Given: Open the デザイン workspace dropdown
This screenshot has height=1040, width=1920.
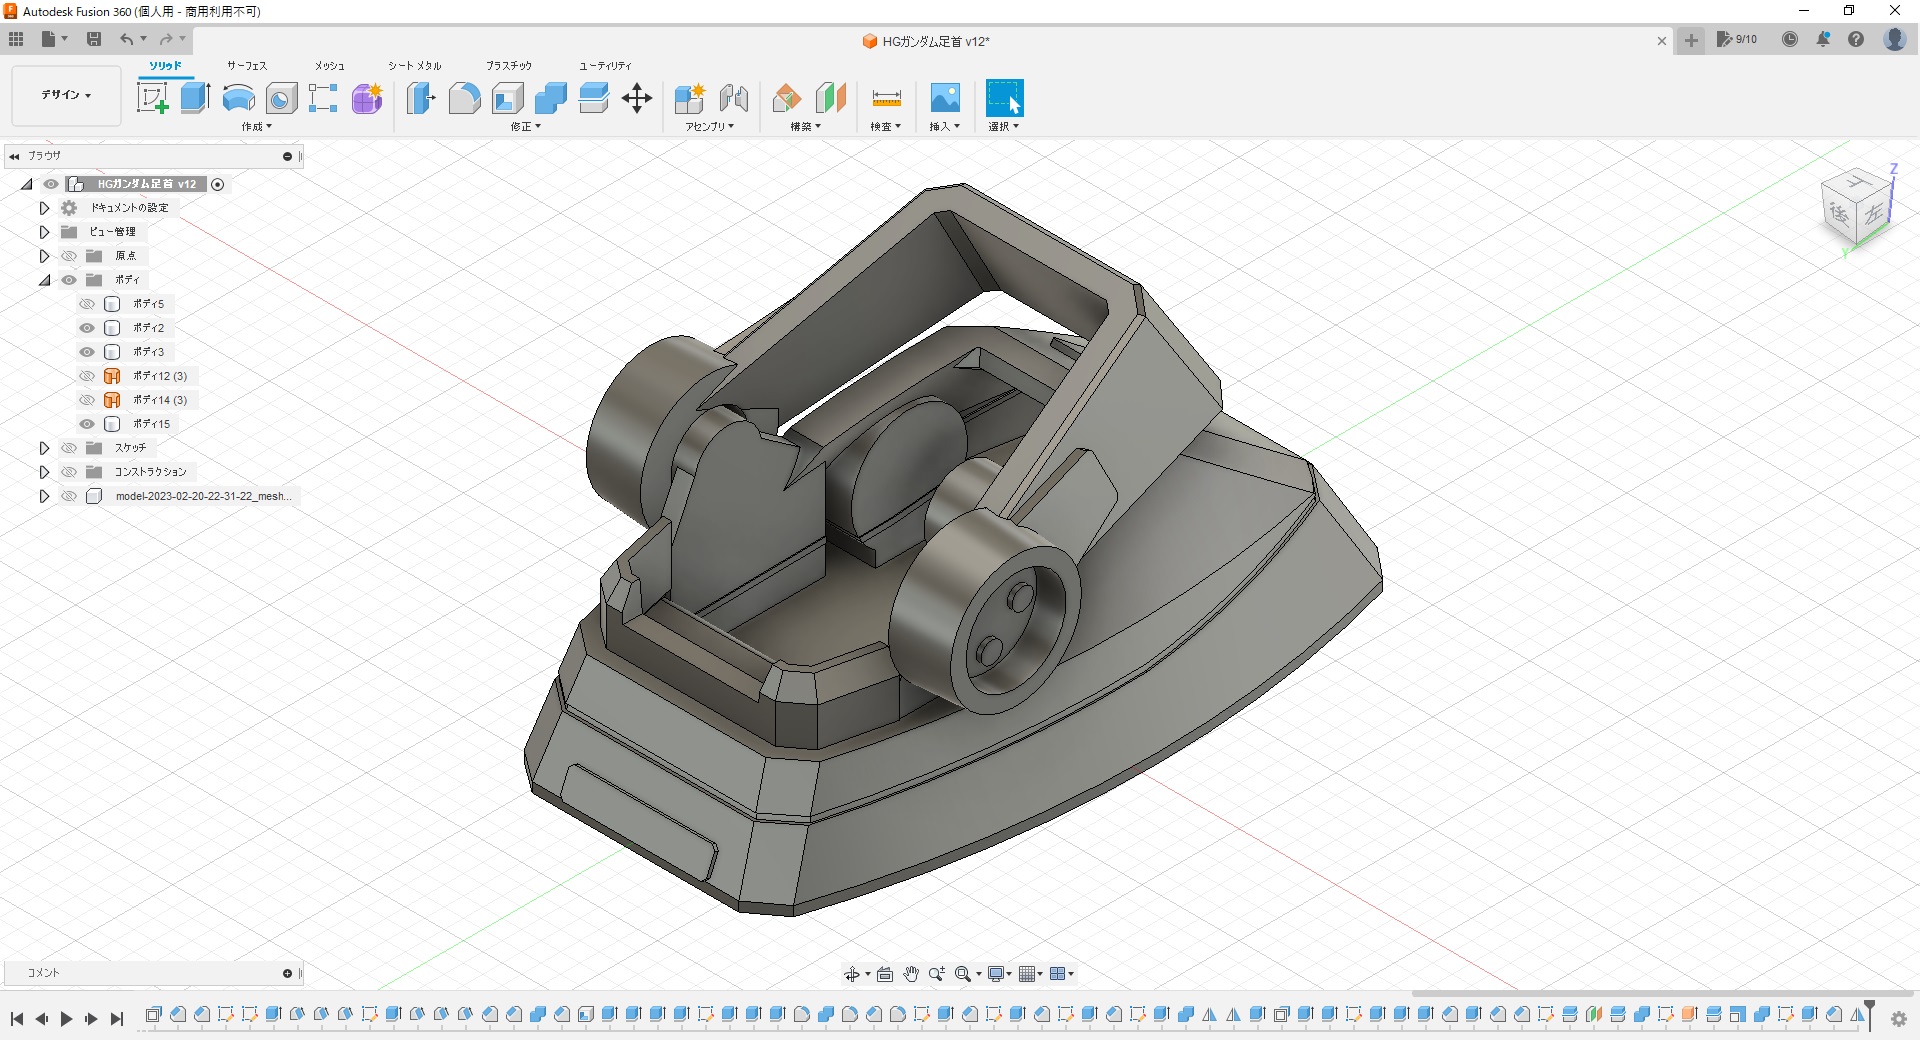Looking at the screenshot, I should click(x=66, y=95).
